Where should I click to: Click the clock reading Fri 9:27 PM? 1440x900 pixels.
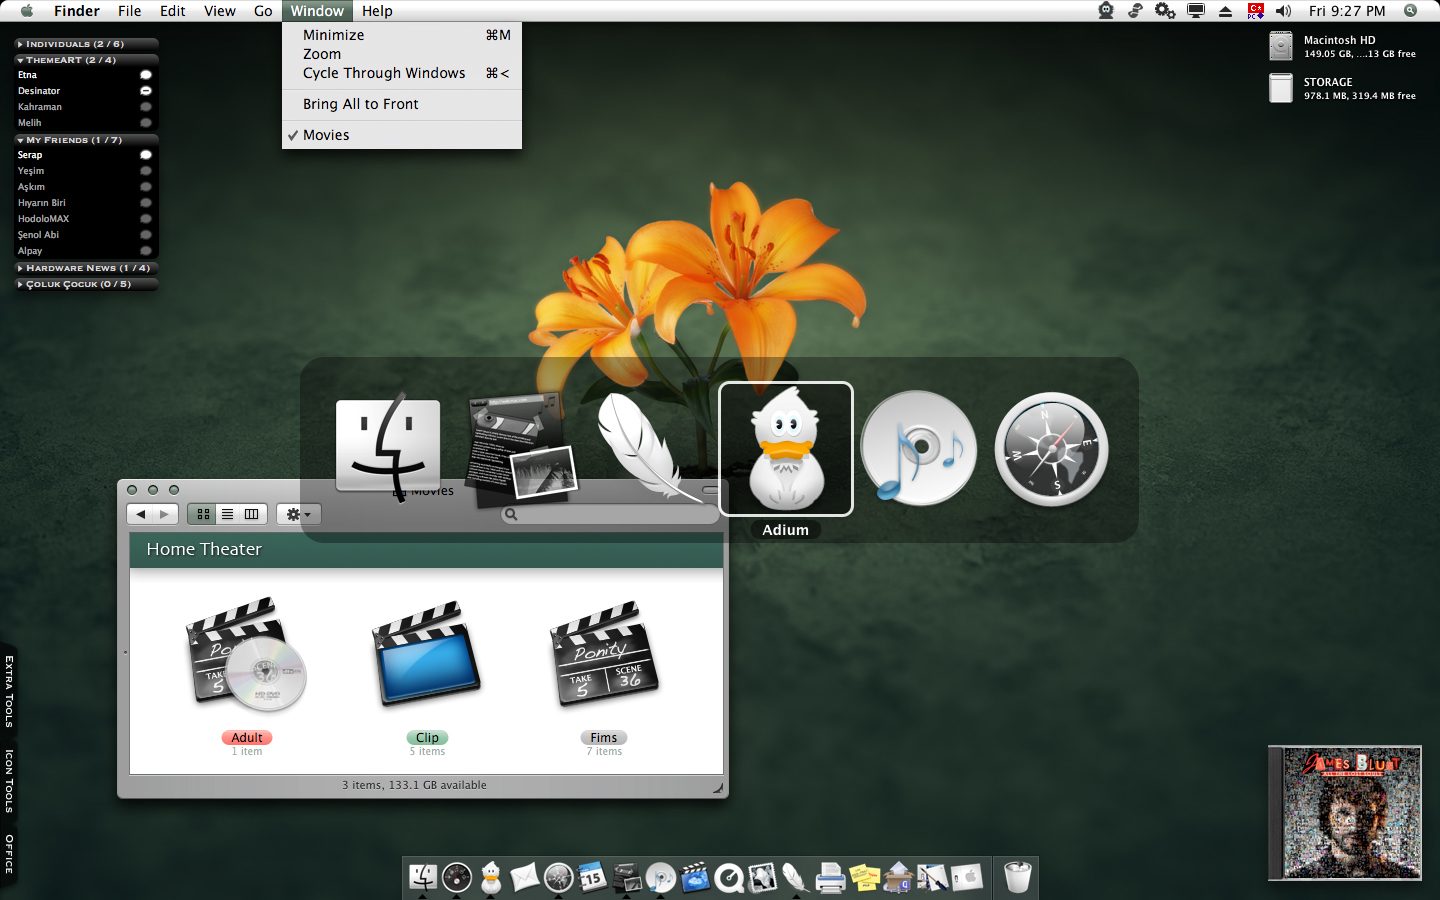pos(1347,11)
